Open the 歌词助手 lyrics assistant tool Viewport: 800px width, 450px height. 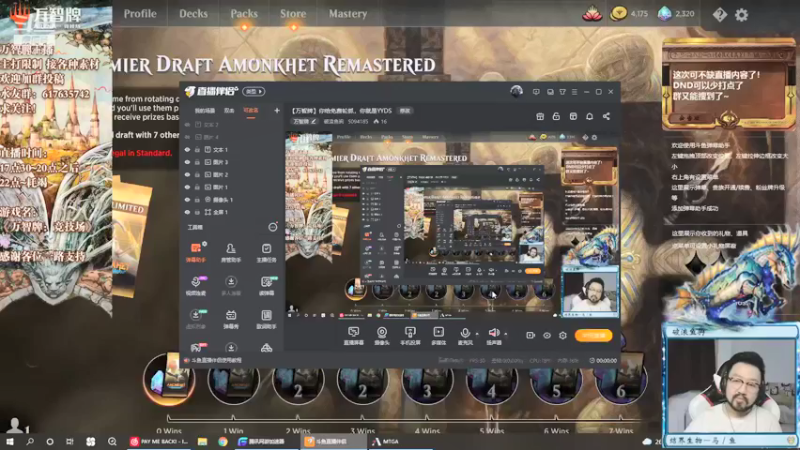266,319
